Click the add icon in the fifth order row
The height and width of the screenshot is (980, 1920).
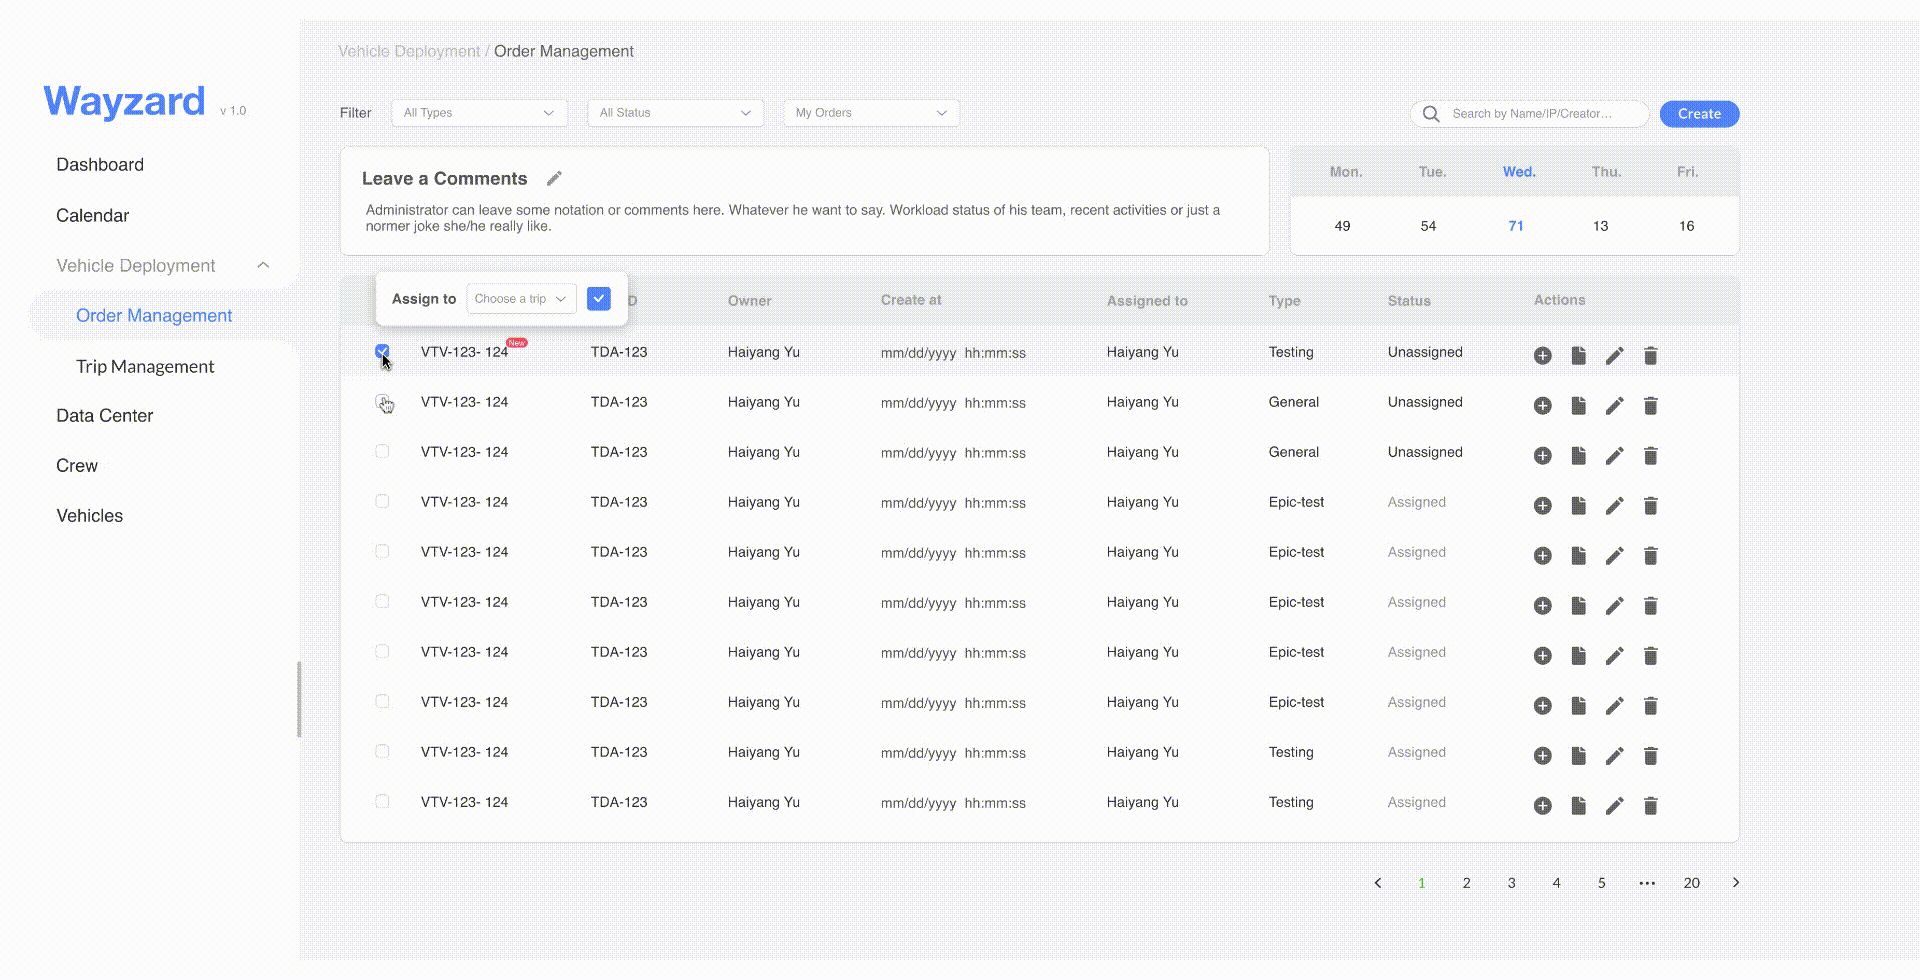[1543, 555]
